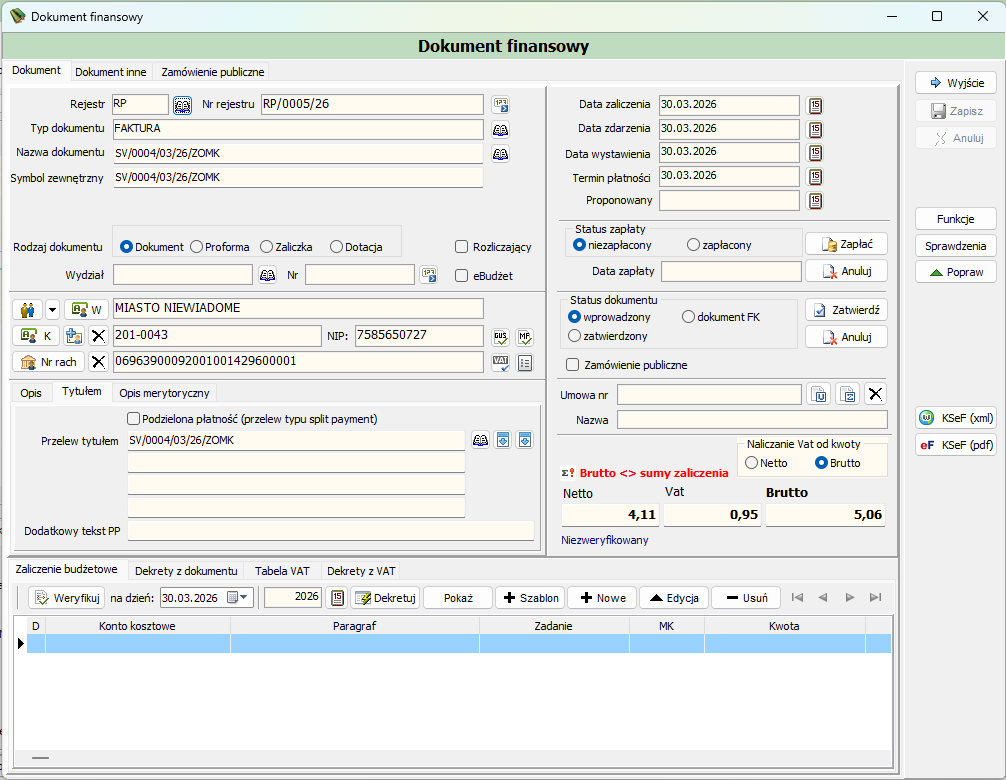Select the Proforma radio button
This screenshot has height=780, width=1006.
pos(196,247)
